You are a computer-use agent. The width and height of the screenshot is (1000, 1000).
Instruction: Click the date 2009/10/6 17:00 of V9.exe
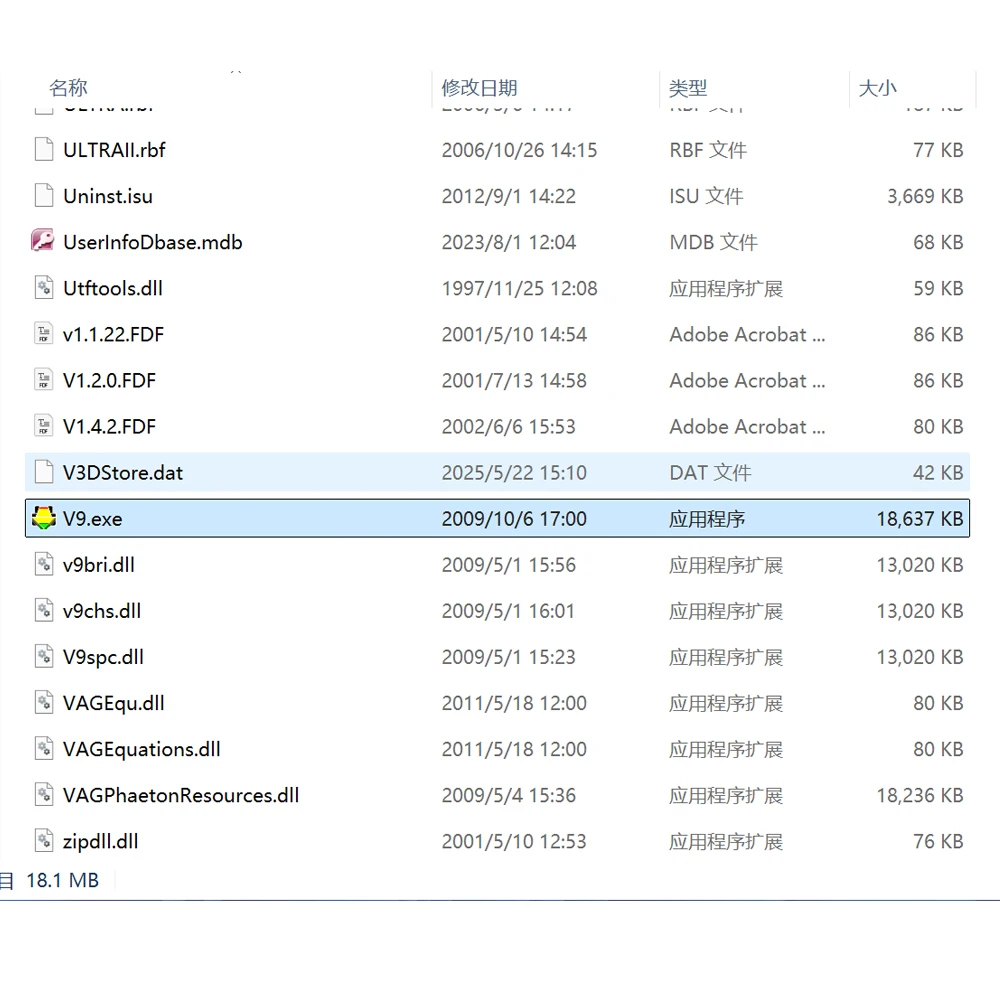point(514,518)
